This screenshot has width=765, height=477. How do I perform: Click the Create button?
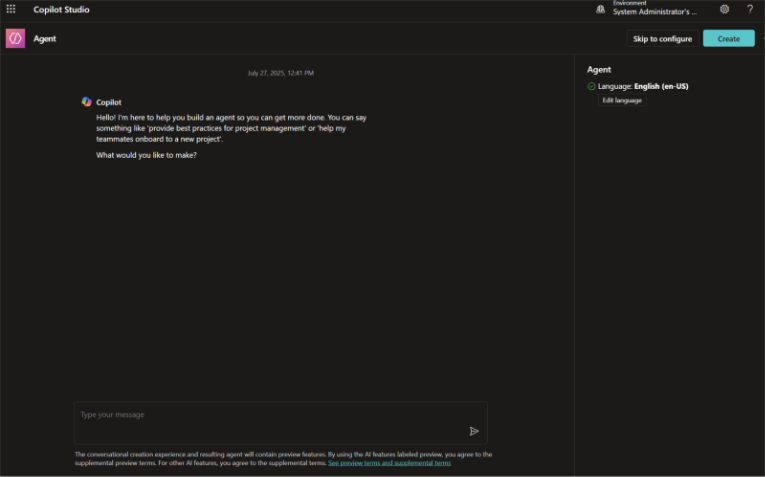click(x=728, y=39)
